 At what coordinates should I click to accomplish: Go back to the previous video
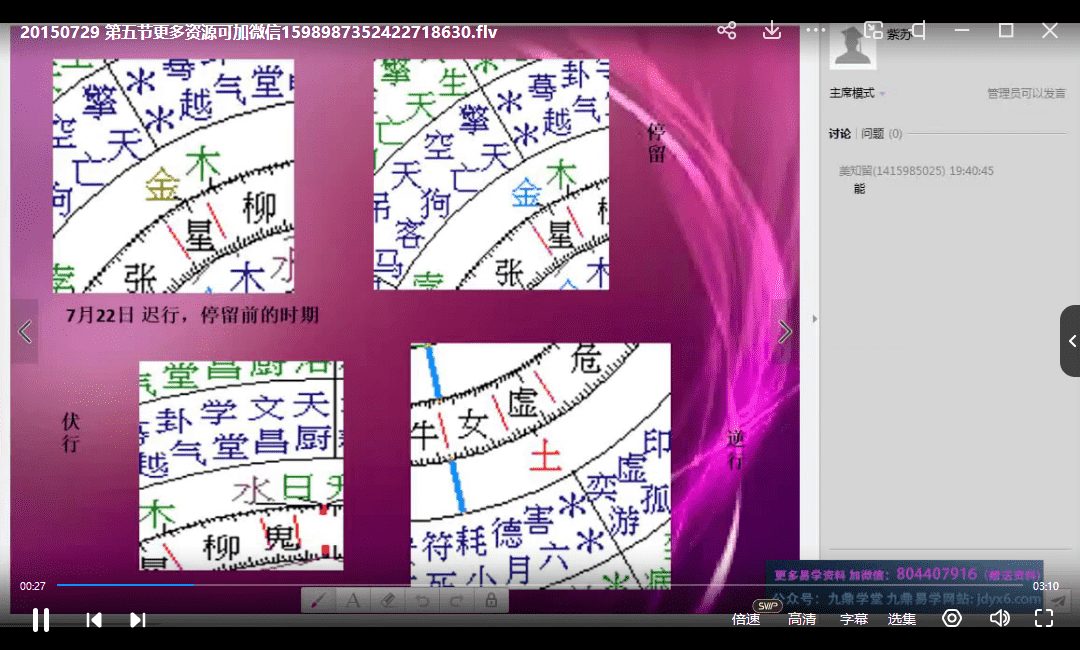click(94, 619)
